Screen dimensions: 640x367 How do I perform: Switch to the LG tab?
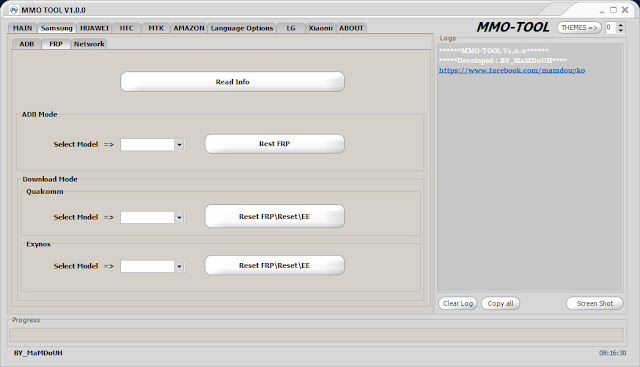pos(291,28)
